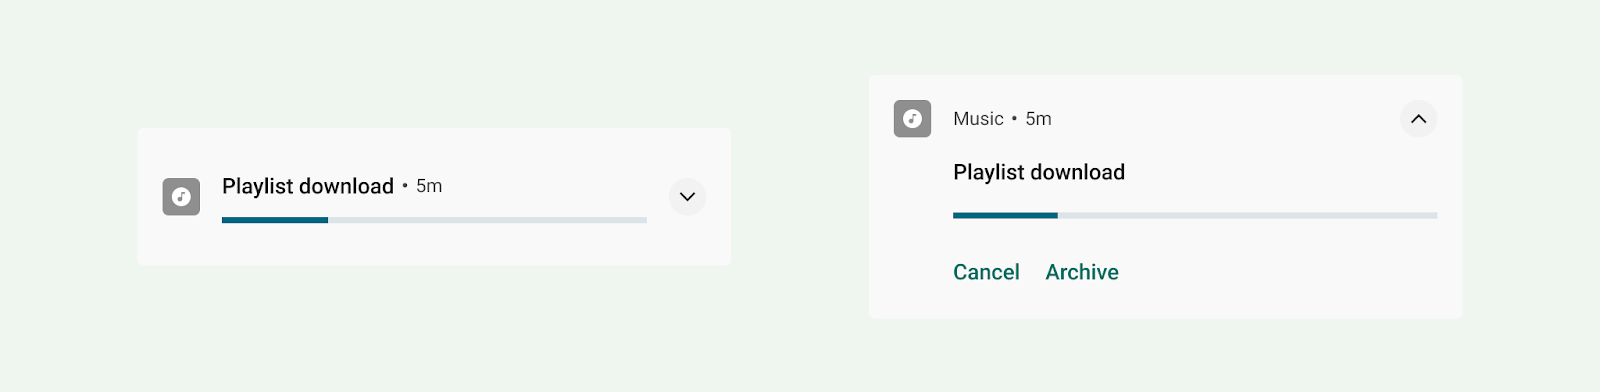Viewport: 1600px width, 392px height.
Task: Select the Playlist download title in the expanded notification
Action: (x=1039, y=172)
